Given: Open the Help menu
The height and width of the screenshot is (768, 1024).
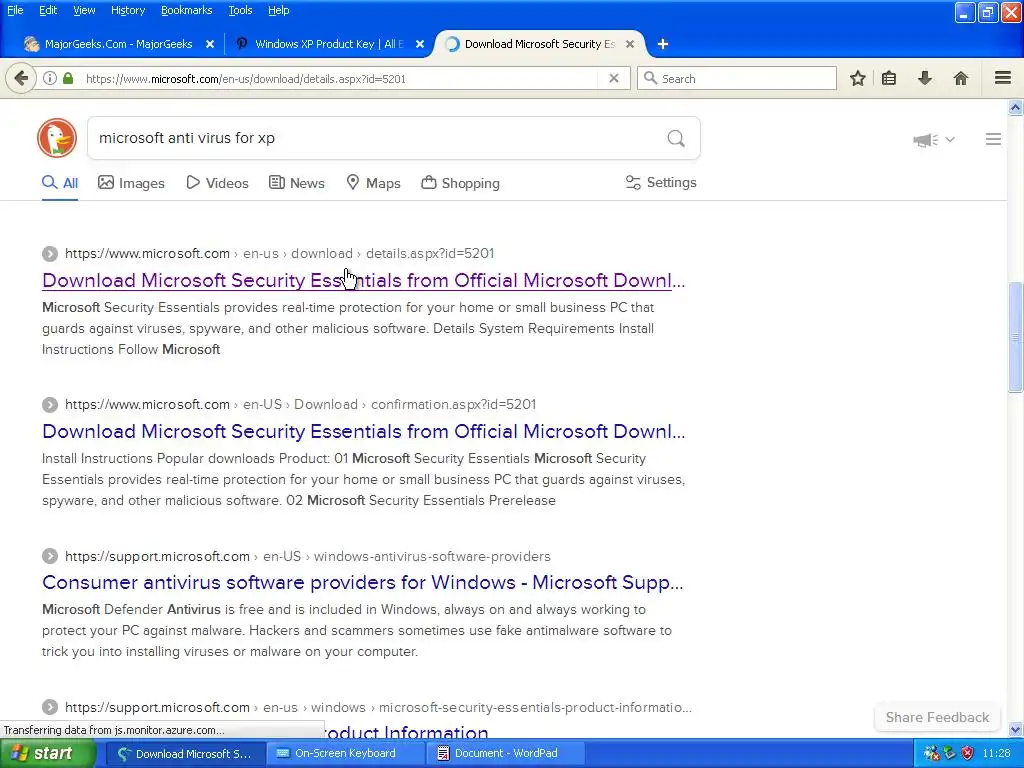Looking at the screenshot, I should pyautogui.click(x=278, y=10).
